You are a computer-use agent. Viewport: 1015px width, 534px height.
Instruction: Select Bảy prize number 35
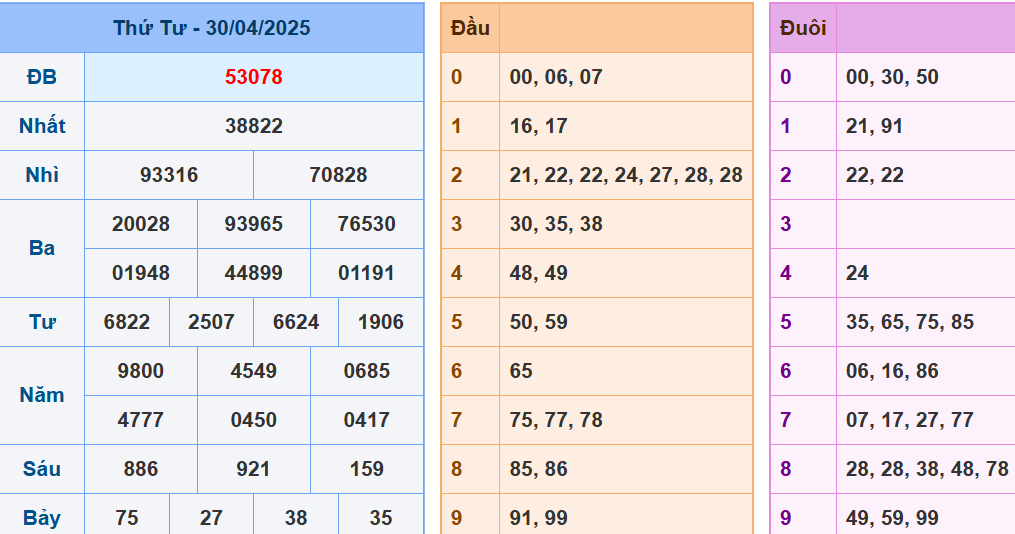381,518
